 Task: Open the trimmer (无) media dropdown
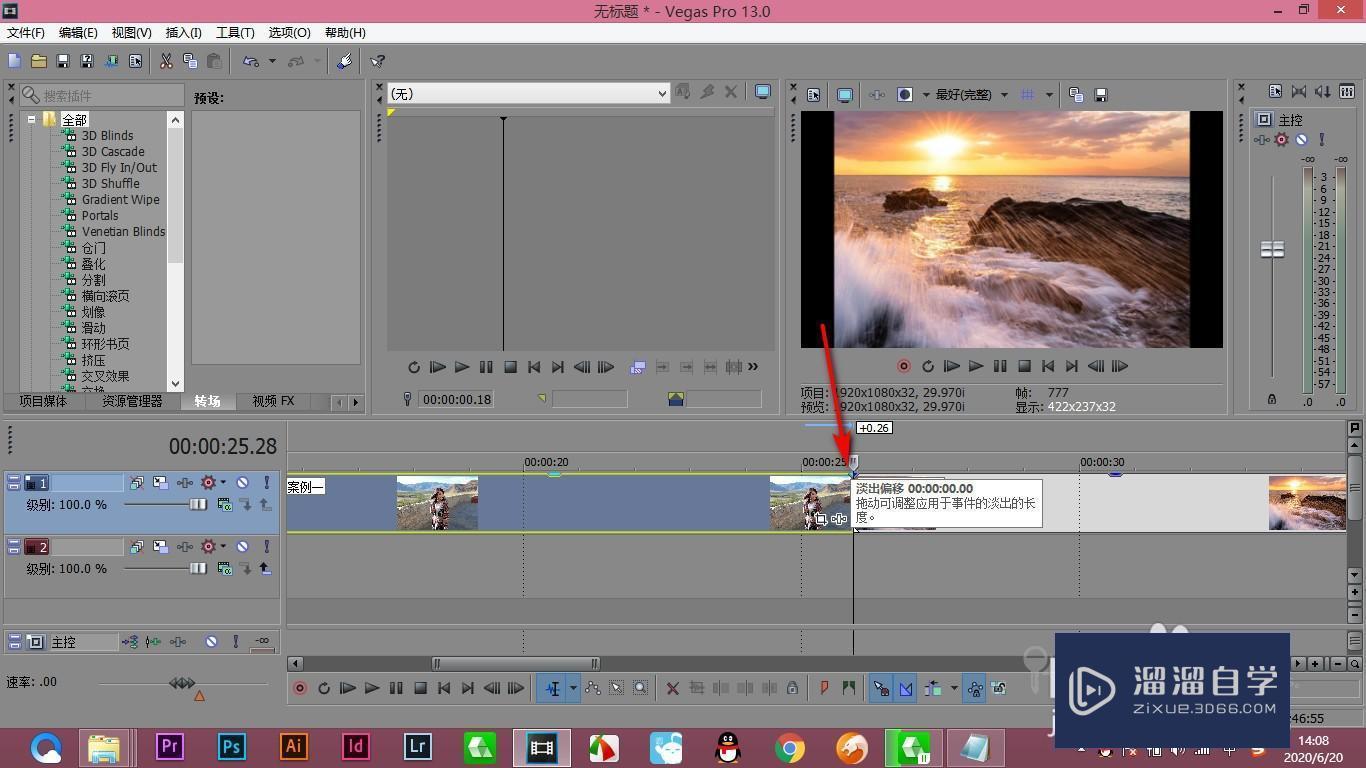click(x=528, y=93)
